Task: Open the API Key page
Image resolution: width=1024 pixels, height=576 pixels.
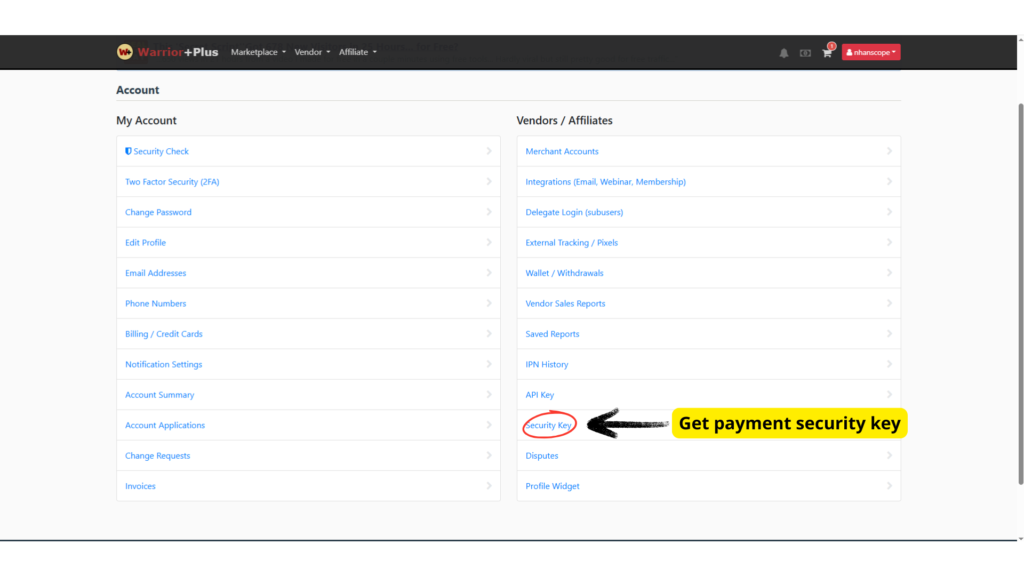Action: (x=540, y=395)
